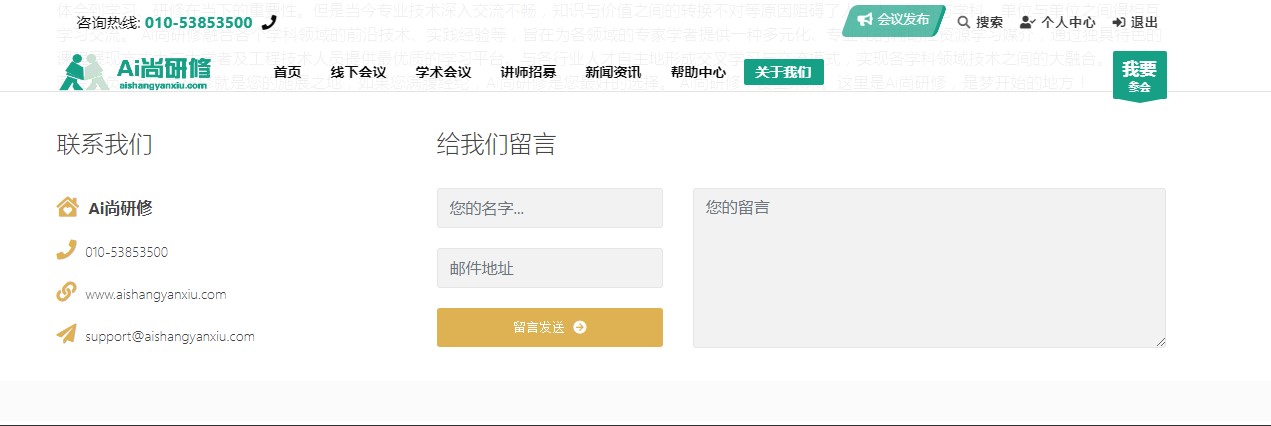Submit the form with 留言发送 button

click(x=550, y=327)
